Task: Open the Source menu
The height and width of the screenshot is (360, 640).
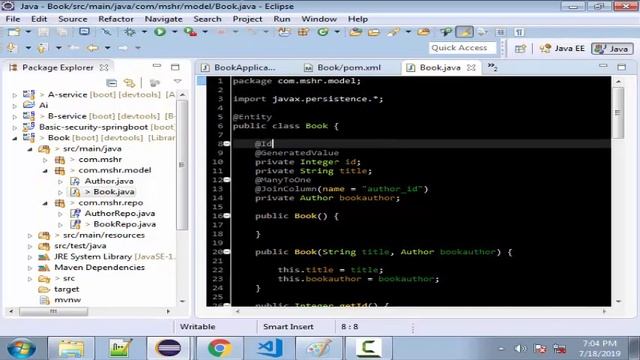Action: 72,19
